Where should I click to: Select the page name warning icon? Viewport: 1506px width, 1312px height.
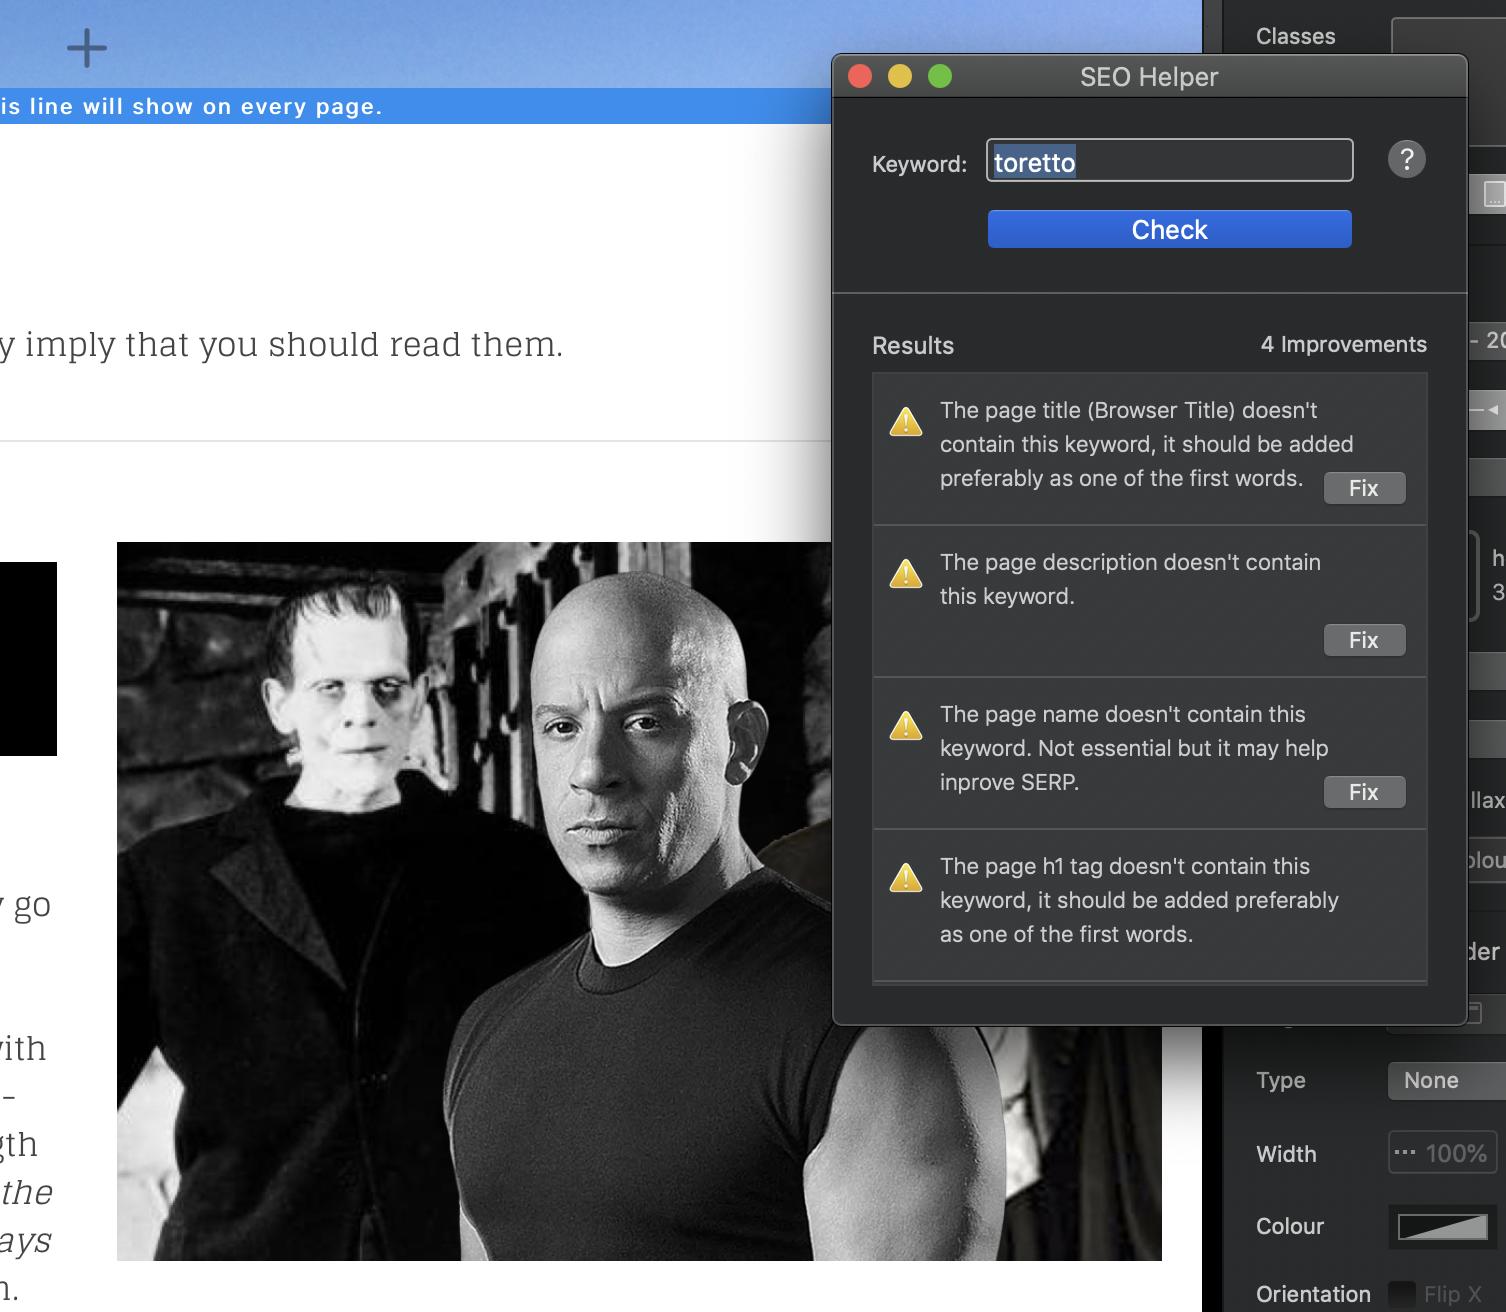coord(906,726)
